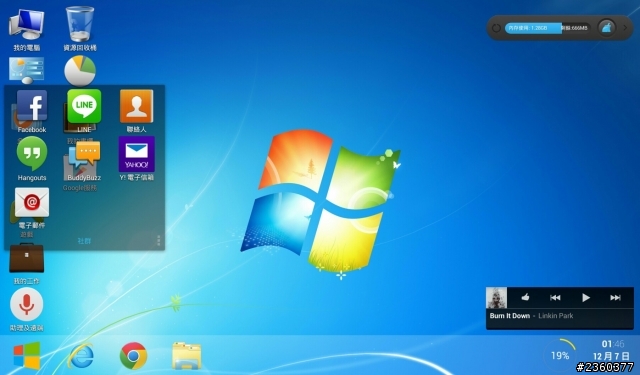The width and height of the screenshot is (640, 375).
Task: Click the 12月7日 date on the taskbar
Action: (611, 356)
